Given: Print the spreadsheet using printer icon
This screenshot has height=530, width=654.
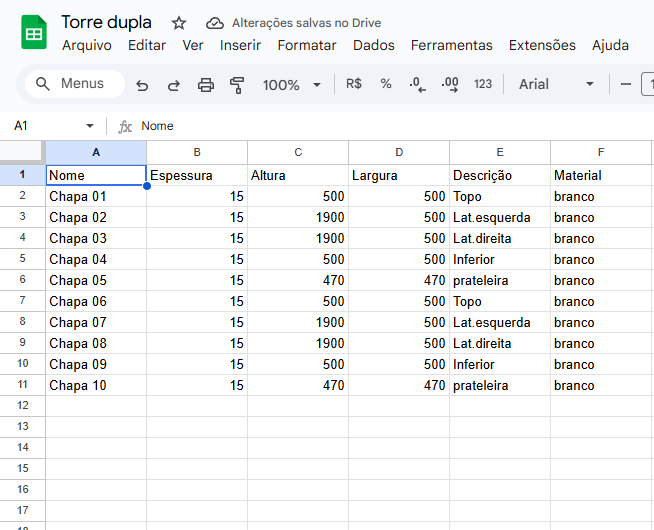Looking at the screenshot, I should coord(206,85).
